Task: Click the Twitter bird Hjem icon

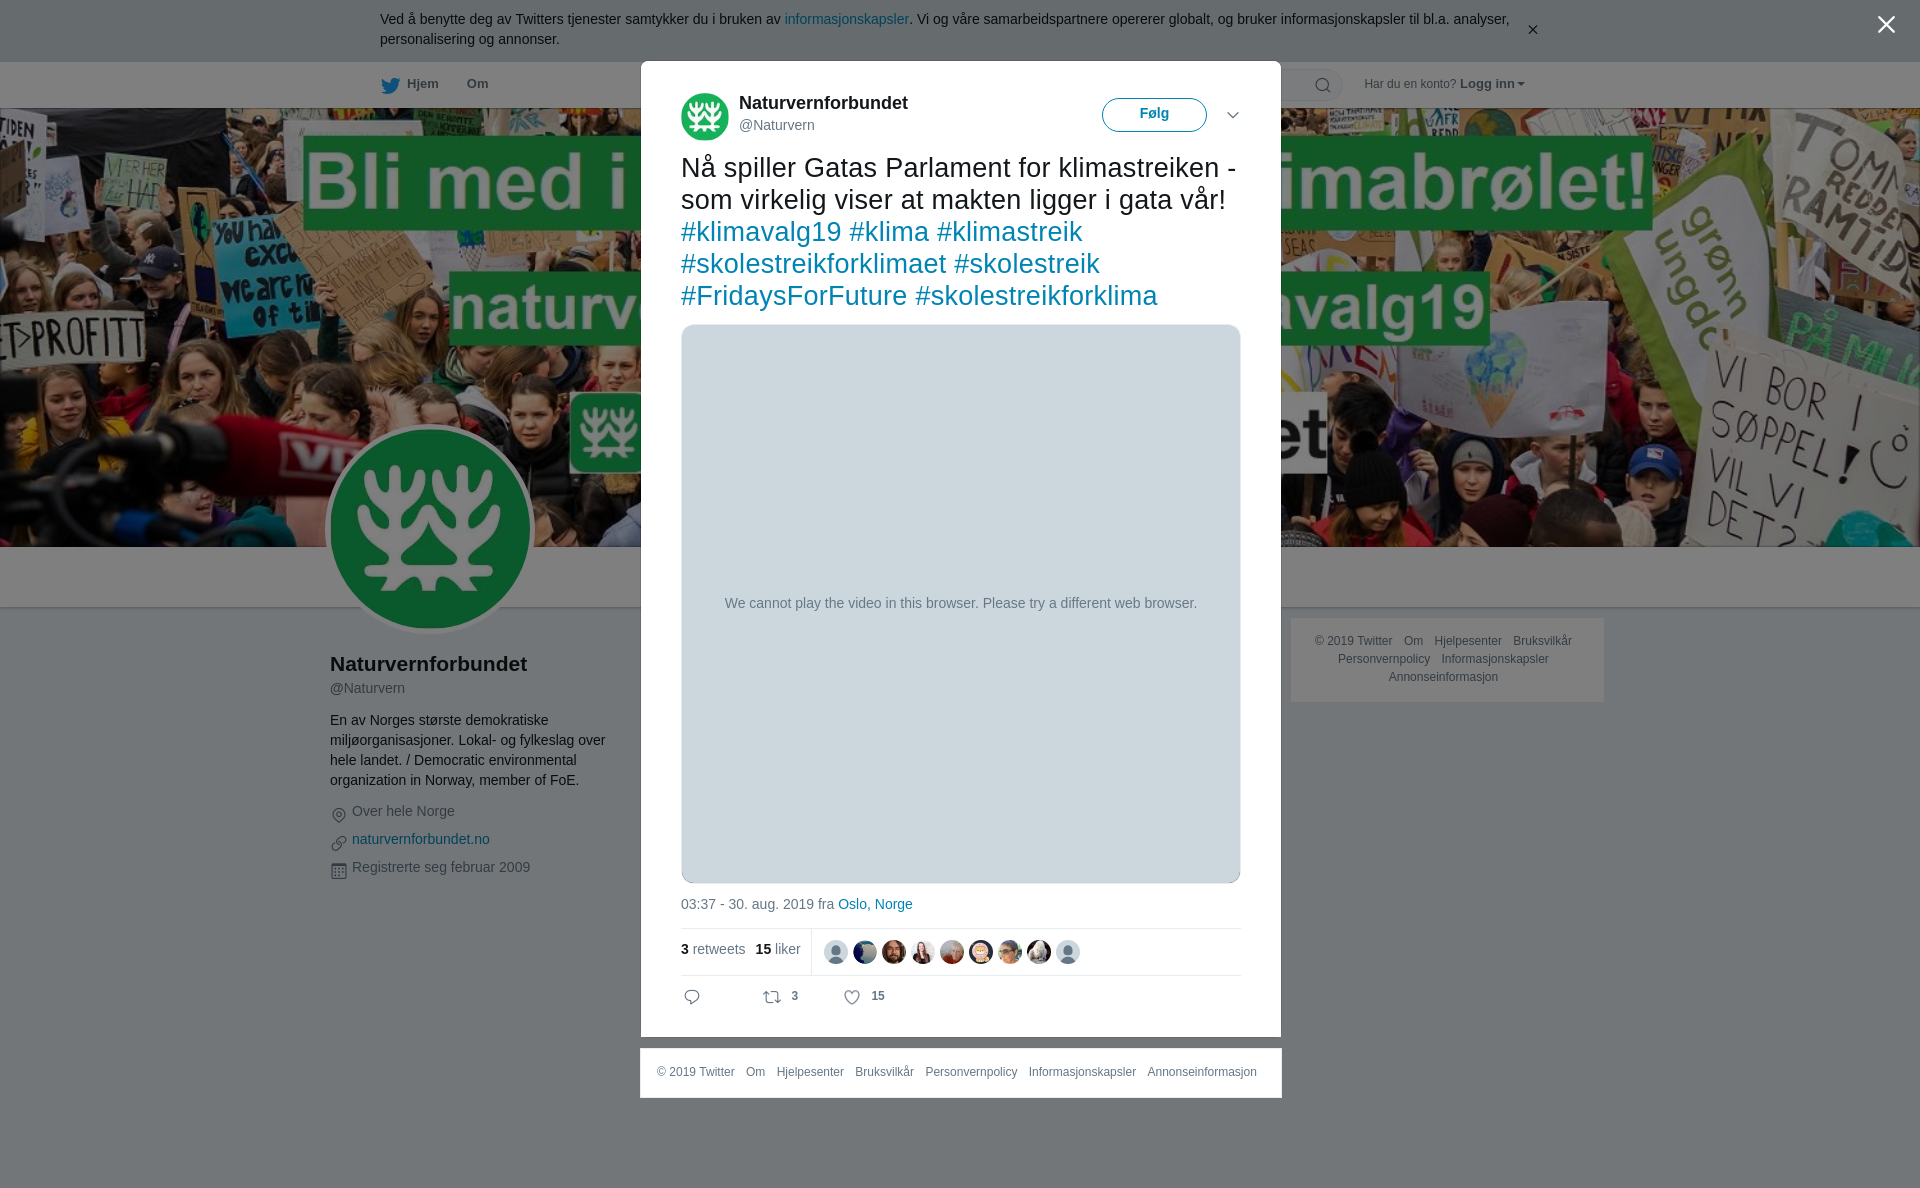Action: [x=390, y=85]
